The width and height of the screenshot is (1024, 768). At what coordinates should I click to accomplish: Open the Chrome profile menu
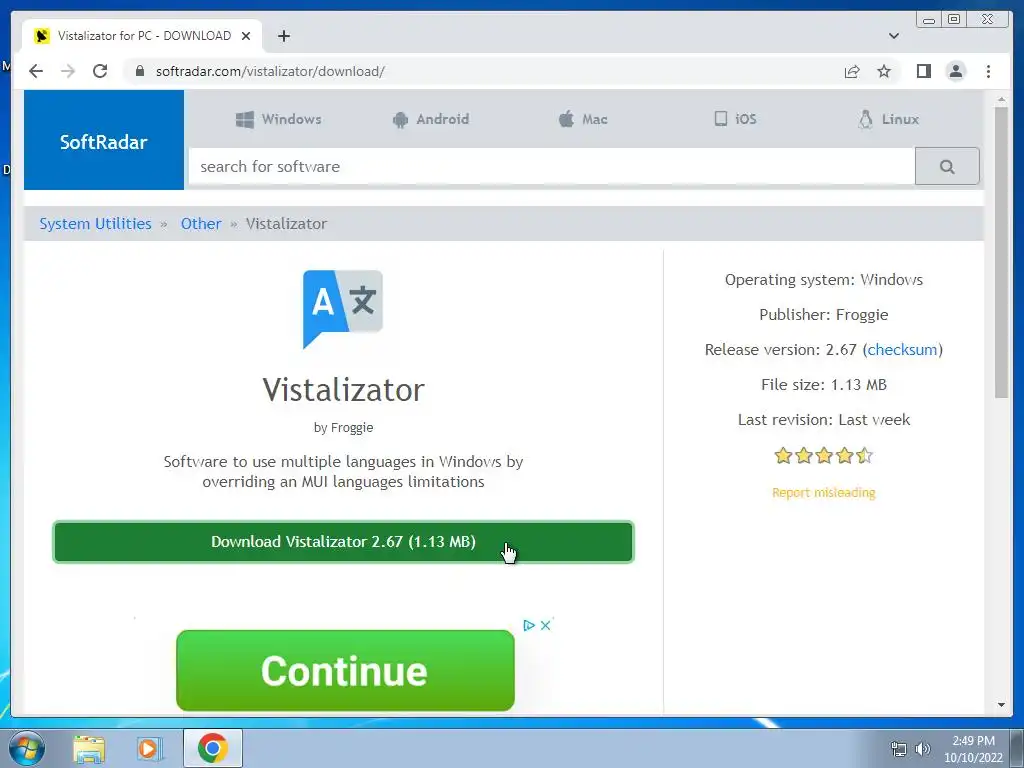tap(955, 71)
